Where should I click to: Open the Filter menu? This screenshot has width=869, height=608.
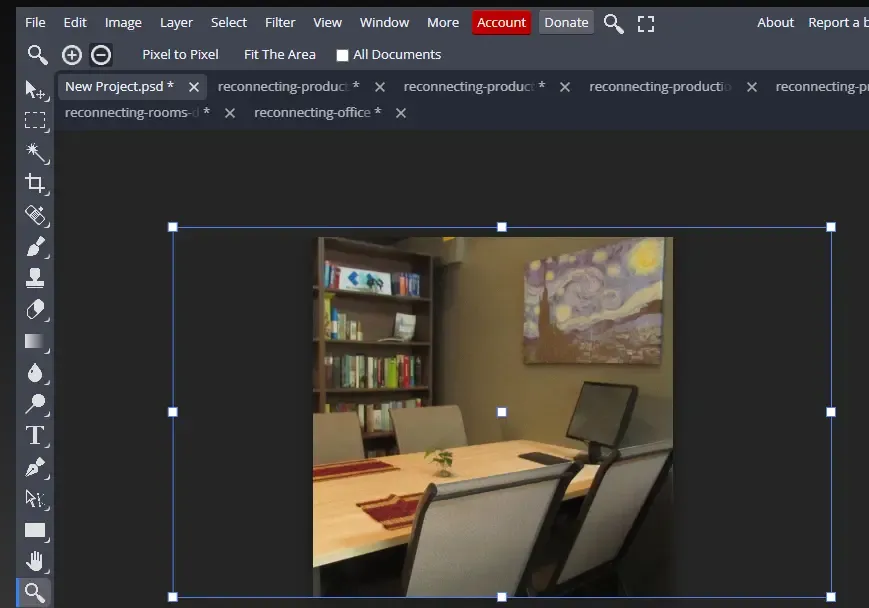point(280,22)
